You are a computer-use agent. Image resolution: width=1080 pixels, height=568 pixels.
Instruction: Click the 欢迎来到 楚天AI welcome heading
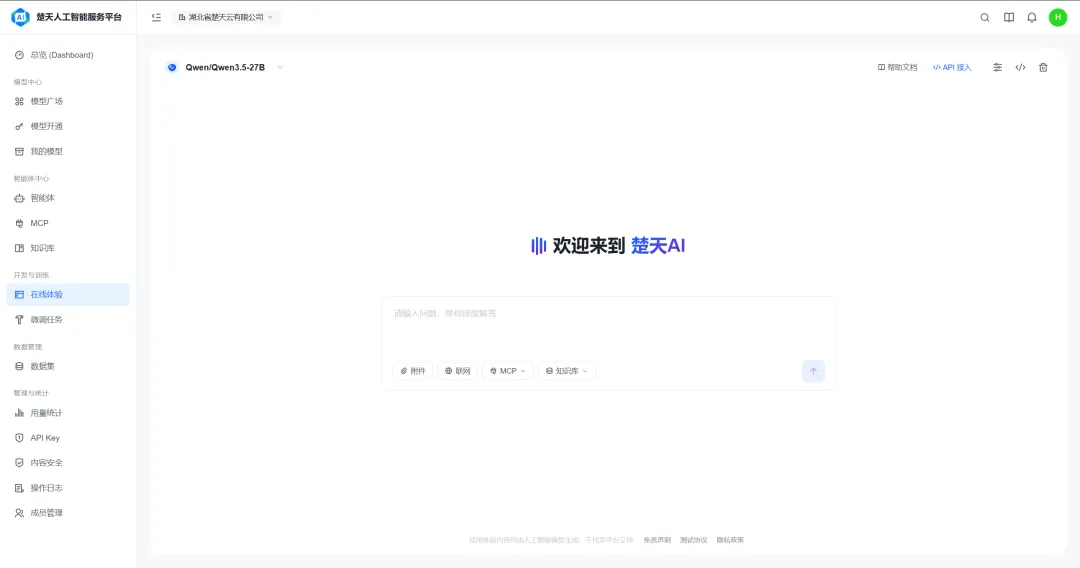pos(608,246)
